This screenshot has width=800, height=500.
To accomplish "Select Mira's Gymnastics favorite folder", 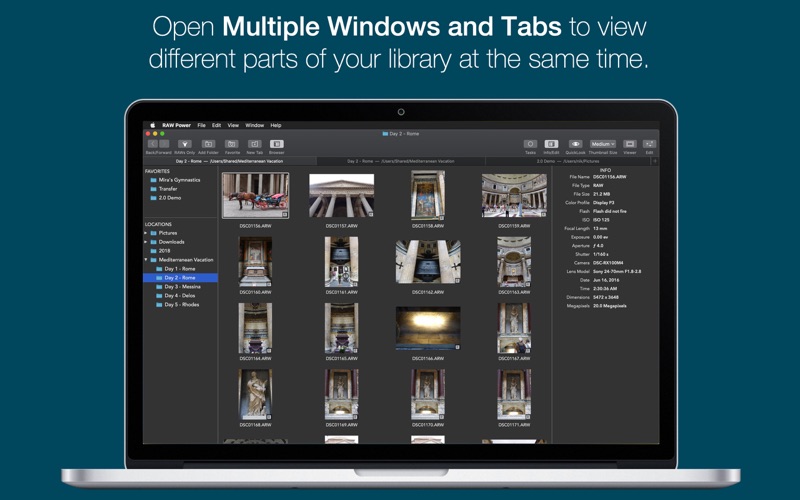I will 179,180.
